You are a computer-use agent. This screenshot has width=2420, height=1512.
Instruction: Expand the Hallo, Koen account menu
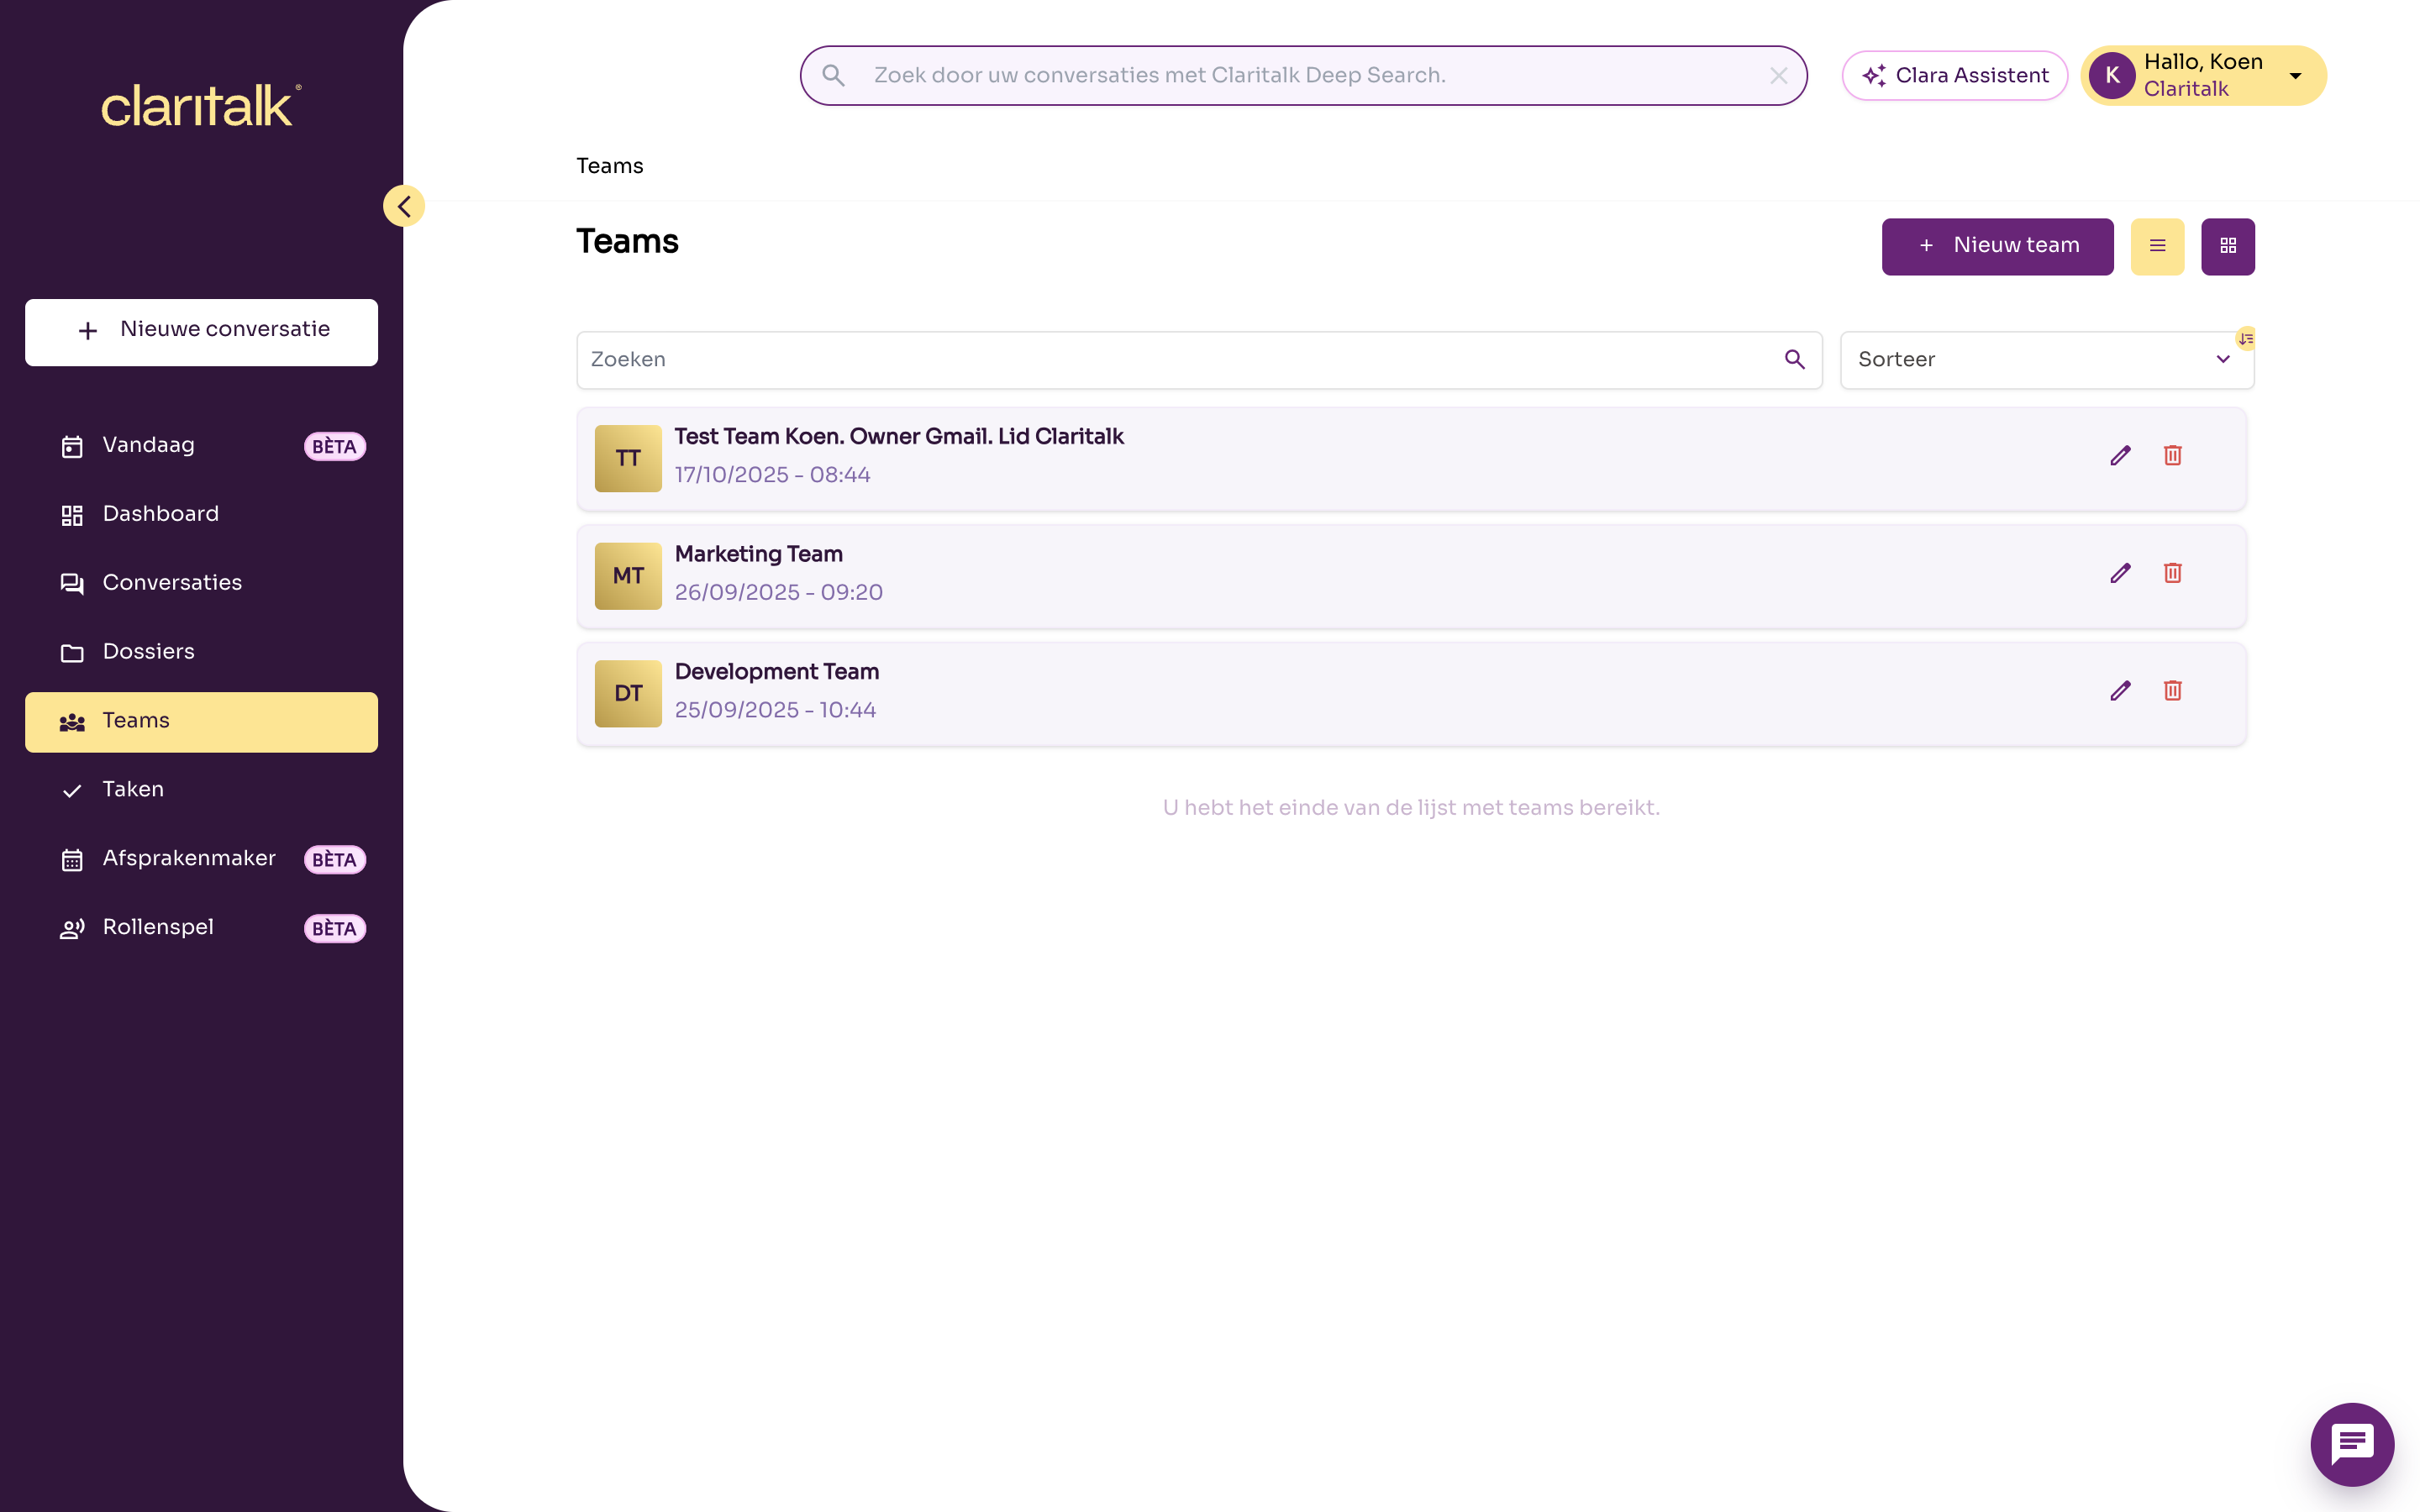(x=2203, y=76)
